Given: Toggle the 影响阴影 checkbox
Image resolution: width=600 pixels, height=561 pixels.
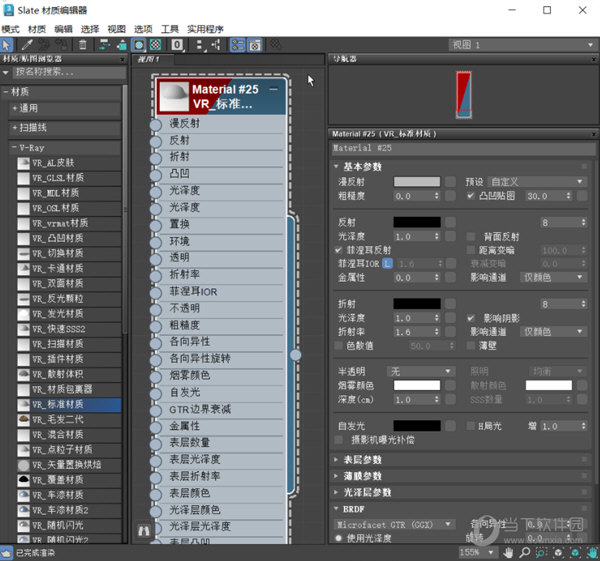Looking at the screenshot, I should pyautogui.click(x=471, y=318).
